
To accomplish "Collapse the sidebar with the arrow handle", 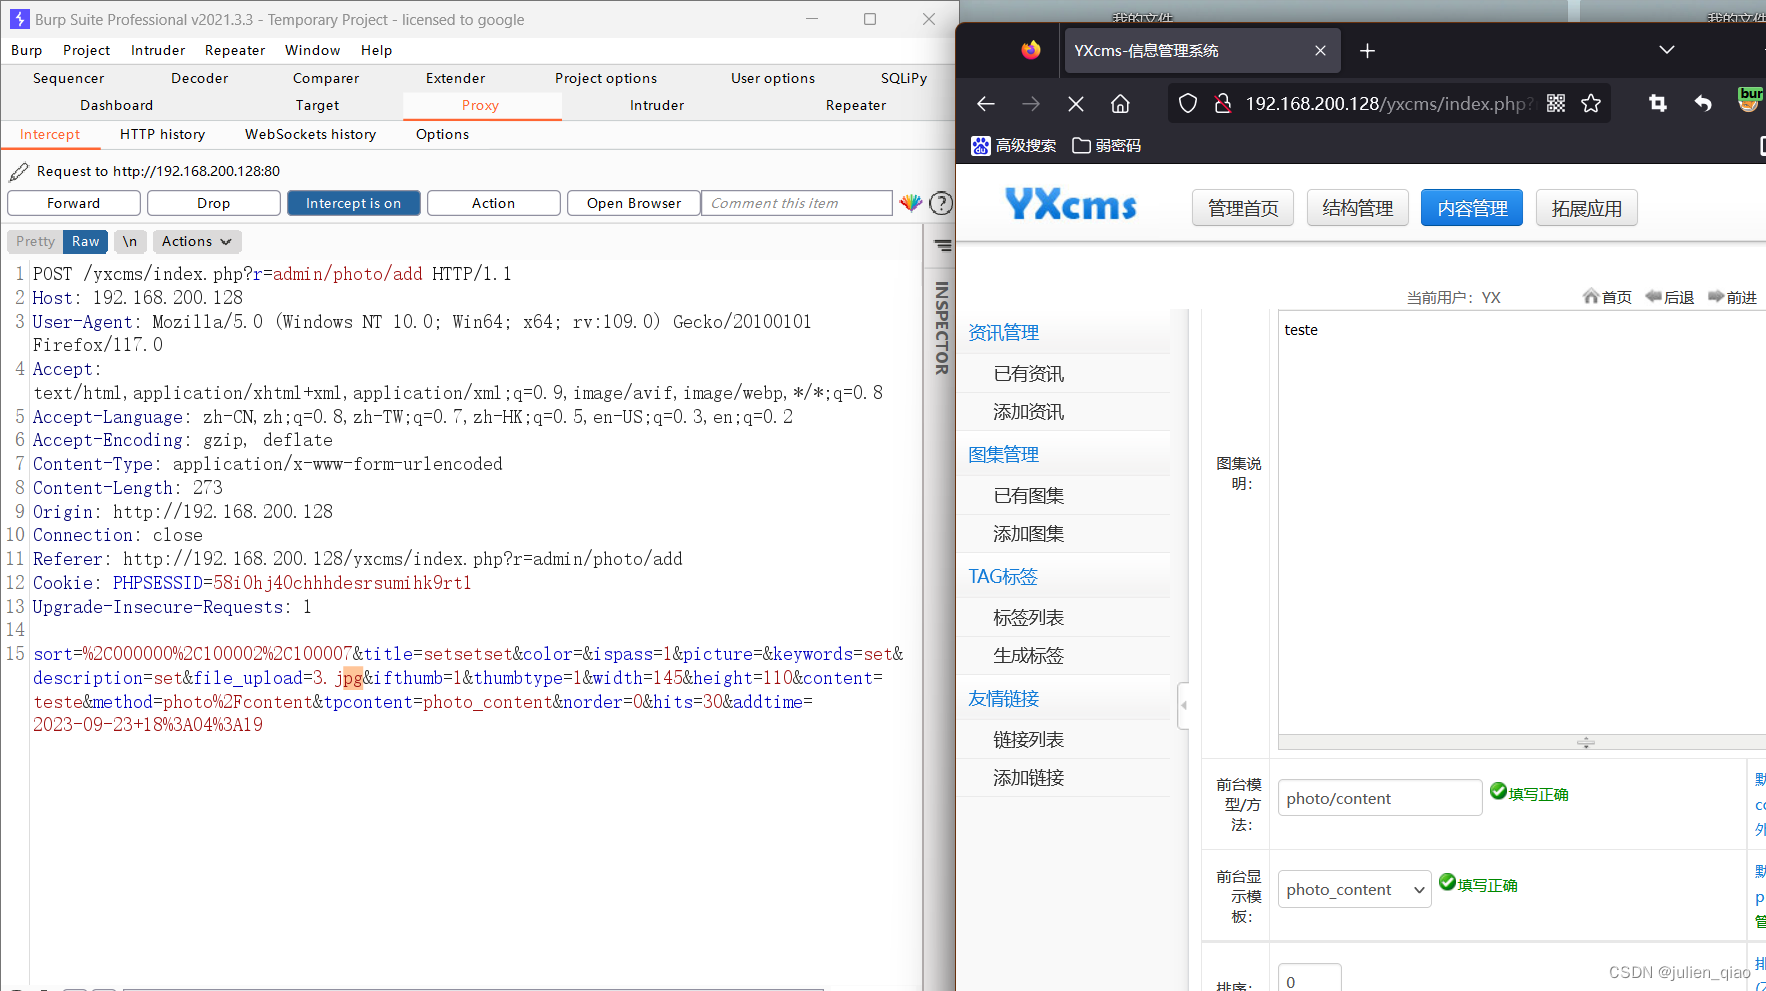I will 1184,705.
